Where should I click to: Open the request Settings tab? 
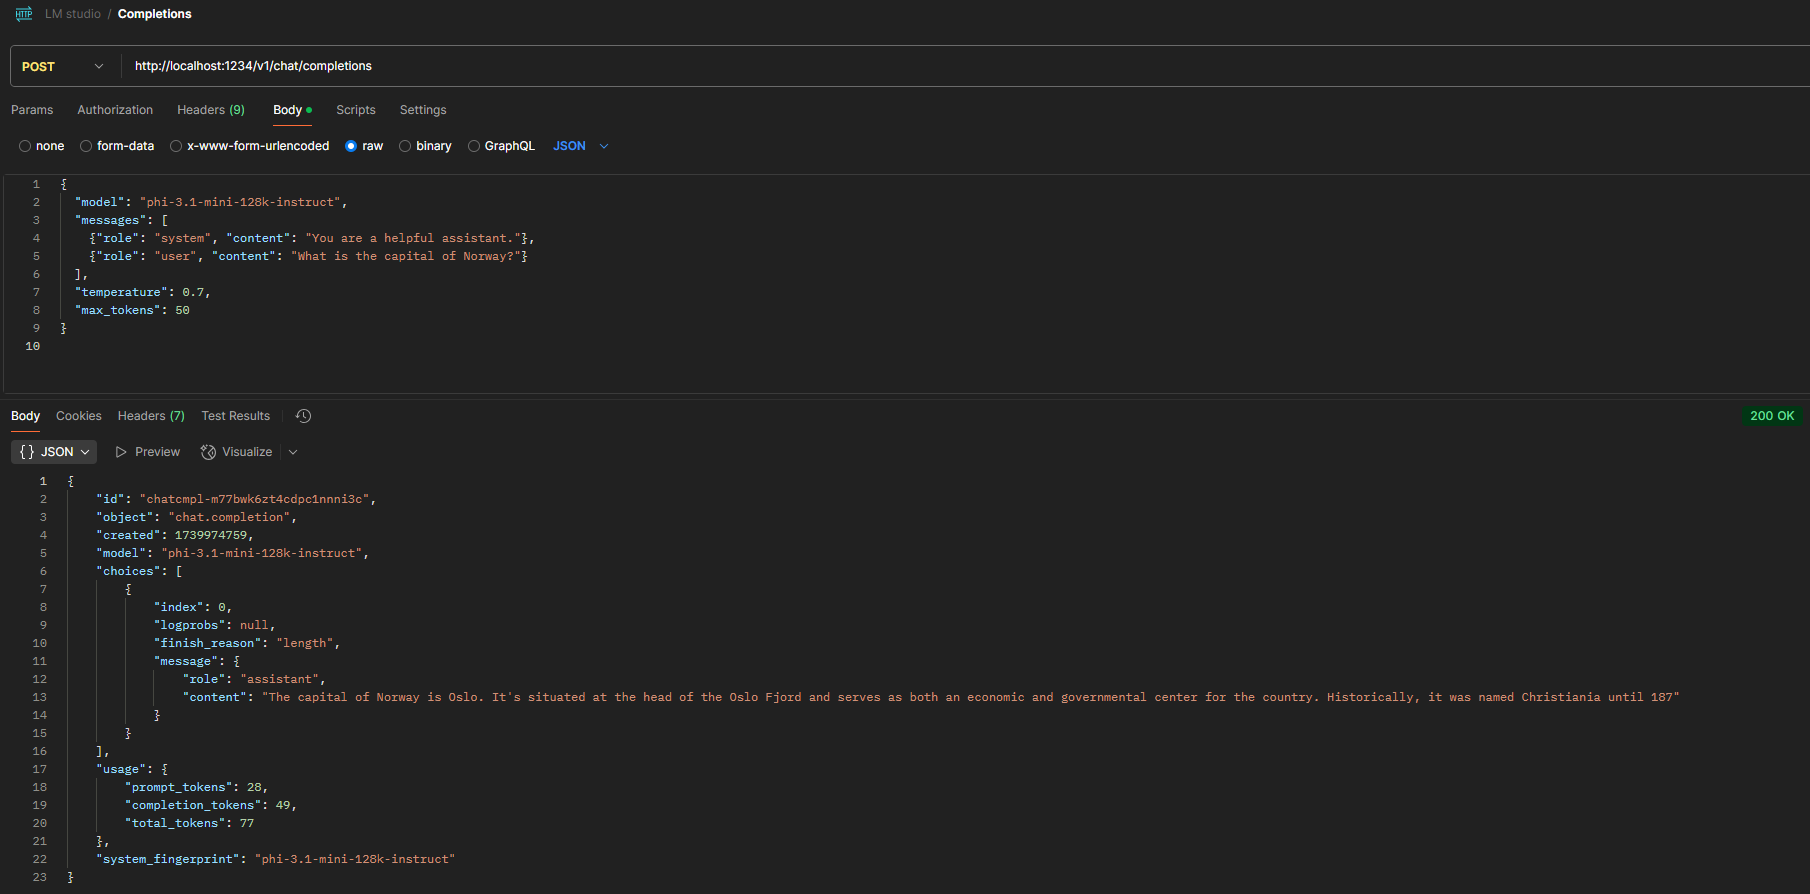(423, 110)
